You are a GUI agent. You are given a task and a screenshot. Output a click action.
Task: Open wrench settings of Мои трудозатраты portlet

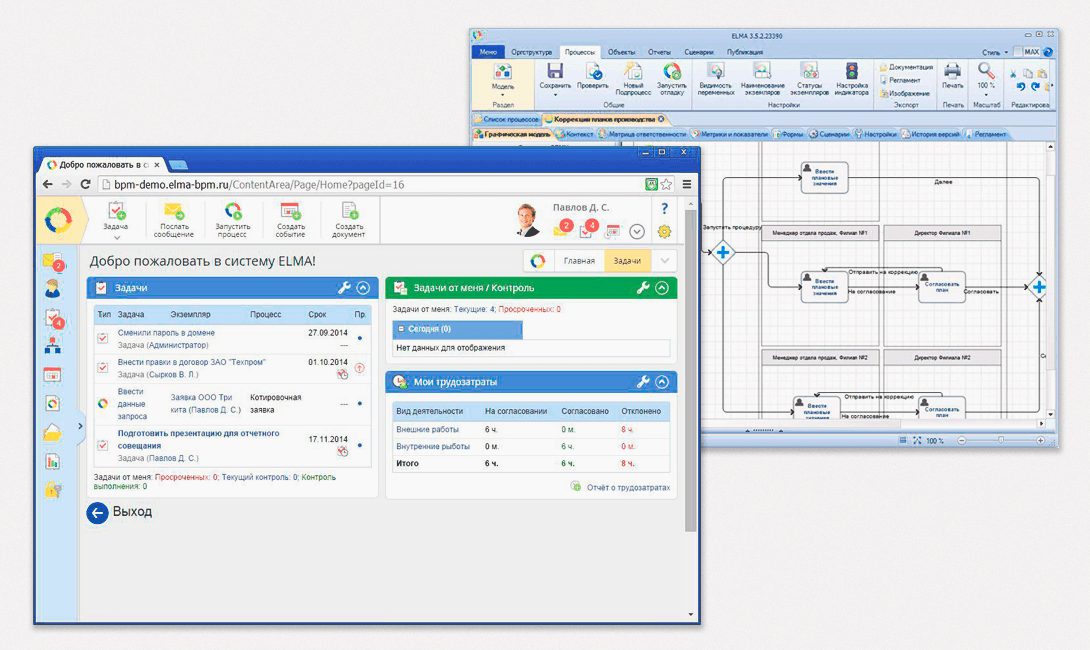click(643, 382)
